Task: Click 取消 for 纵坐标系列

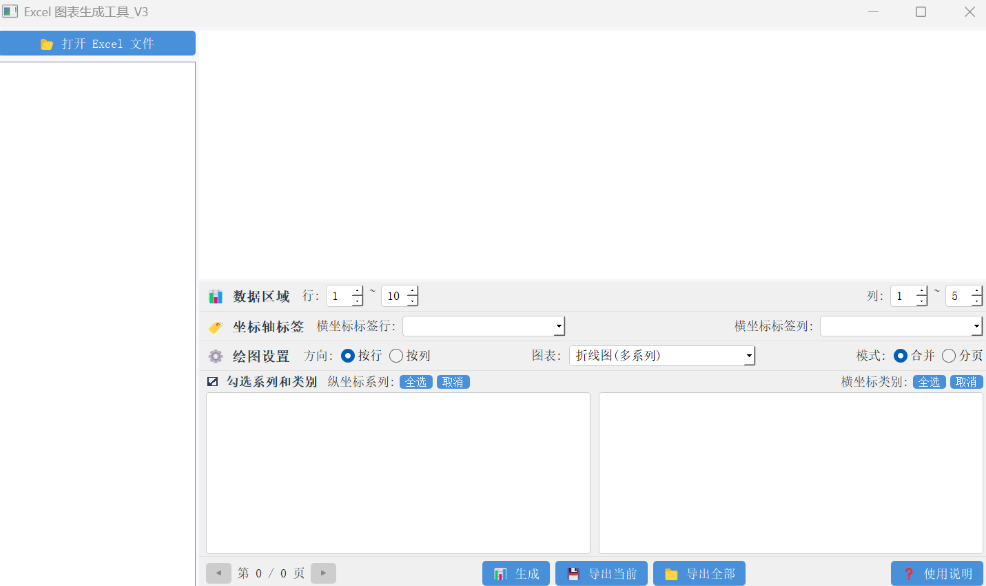Action: click(453, 382)
